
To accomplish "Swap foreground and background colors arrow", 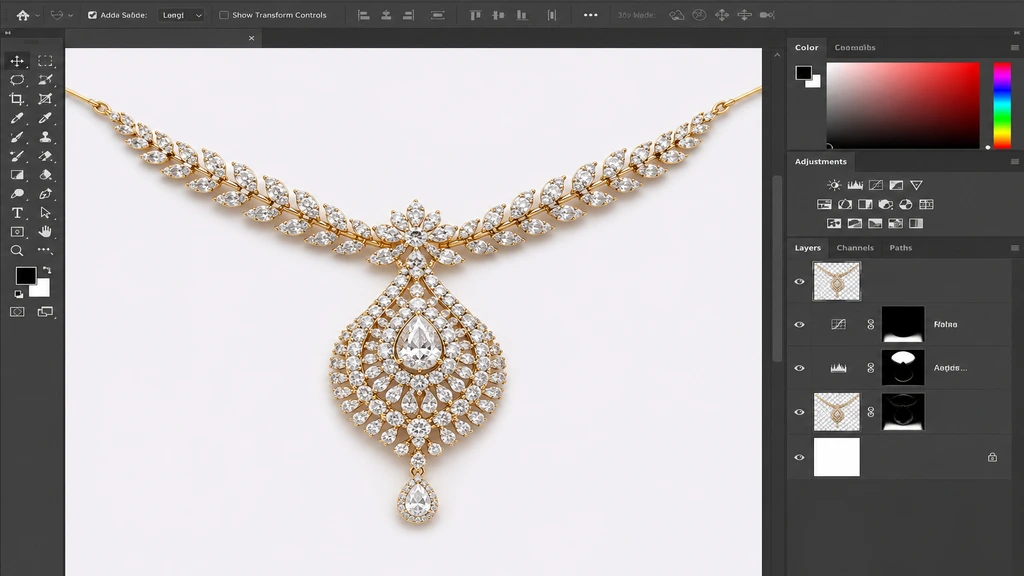I will 47,270.
